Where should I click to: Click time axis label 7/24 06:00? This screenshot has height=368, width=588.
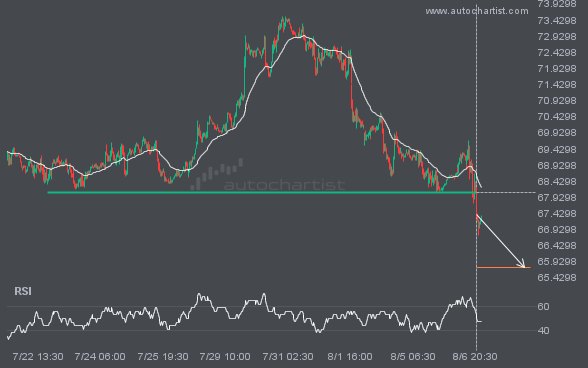point(100,357)
